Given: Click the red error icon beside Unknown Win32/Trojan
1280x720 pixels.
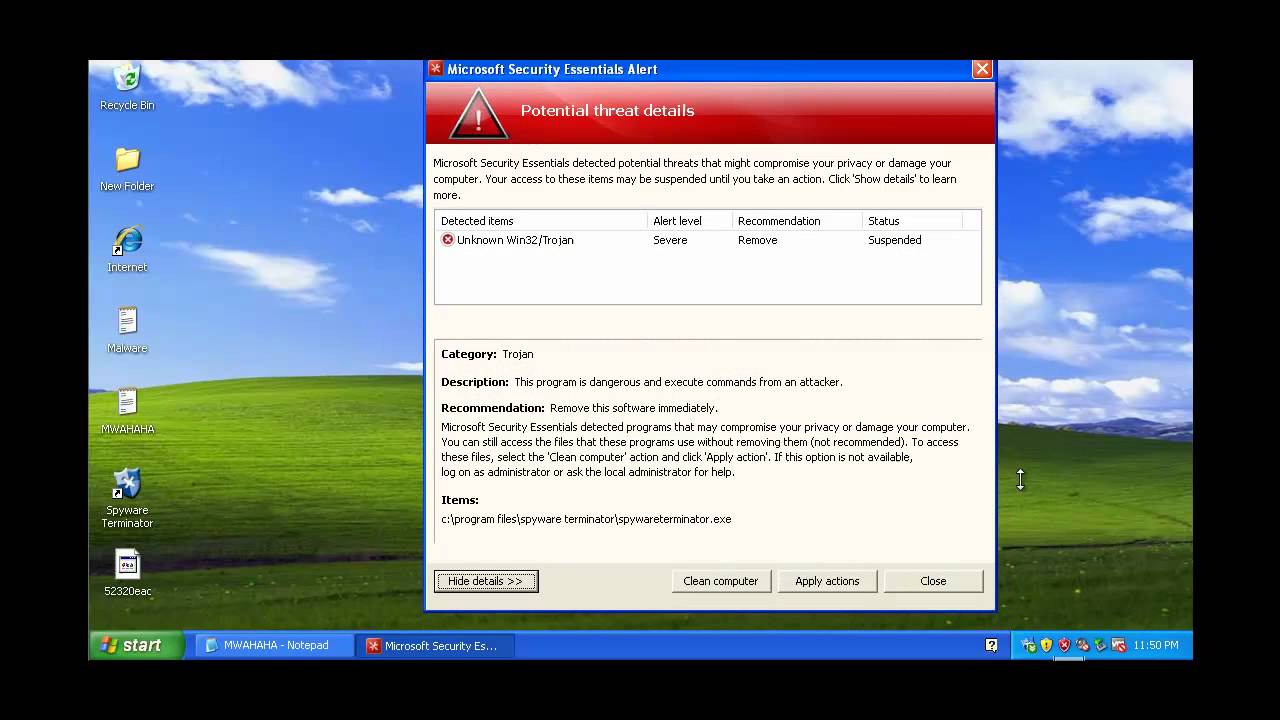Looking at the screenshot, I should pyautogui.click(x=448, y=240).
